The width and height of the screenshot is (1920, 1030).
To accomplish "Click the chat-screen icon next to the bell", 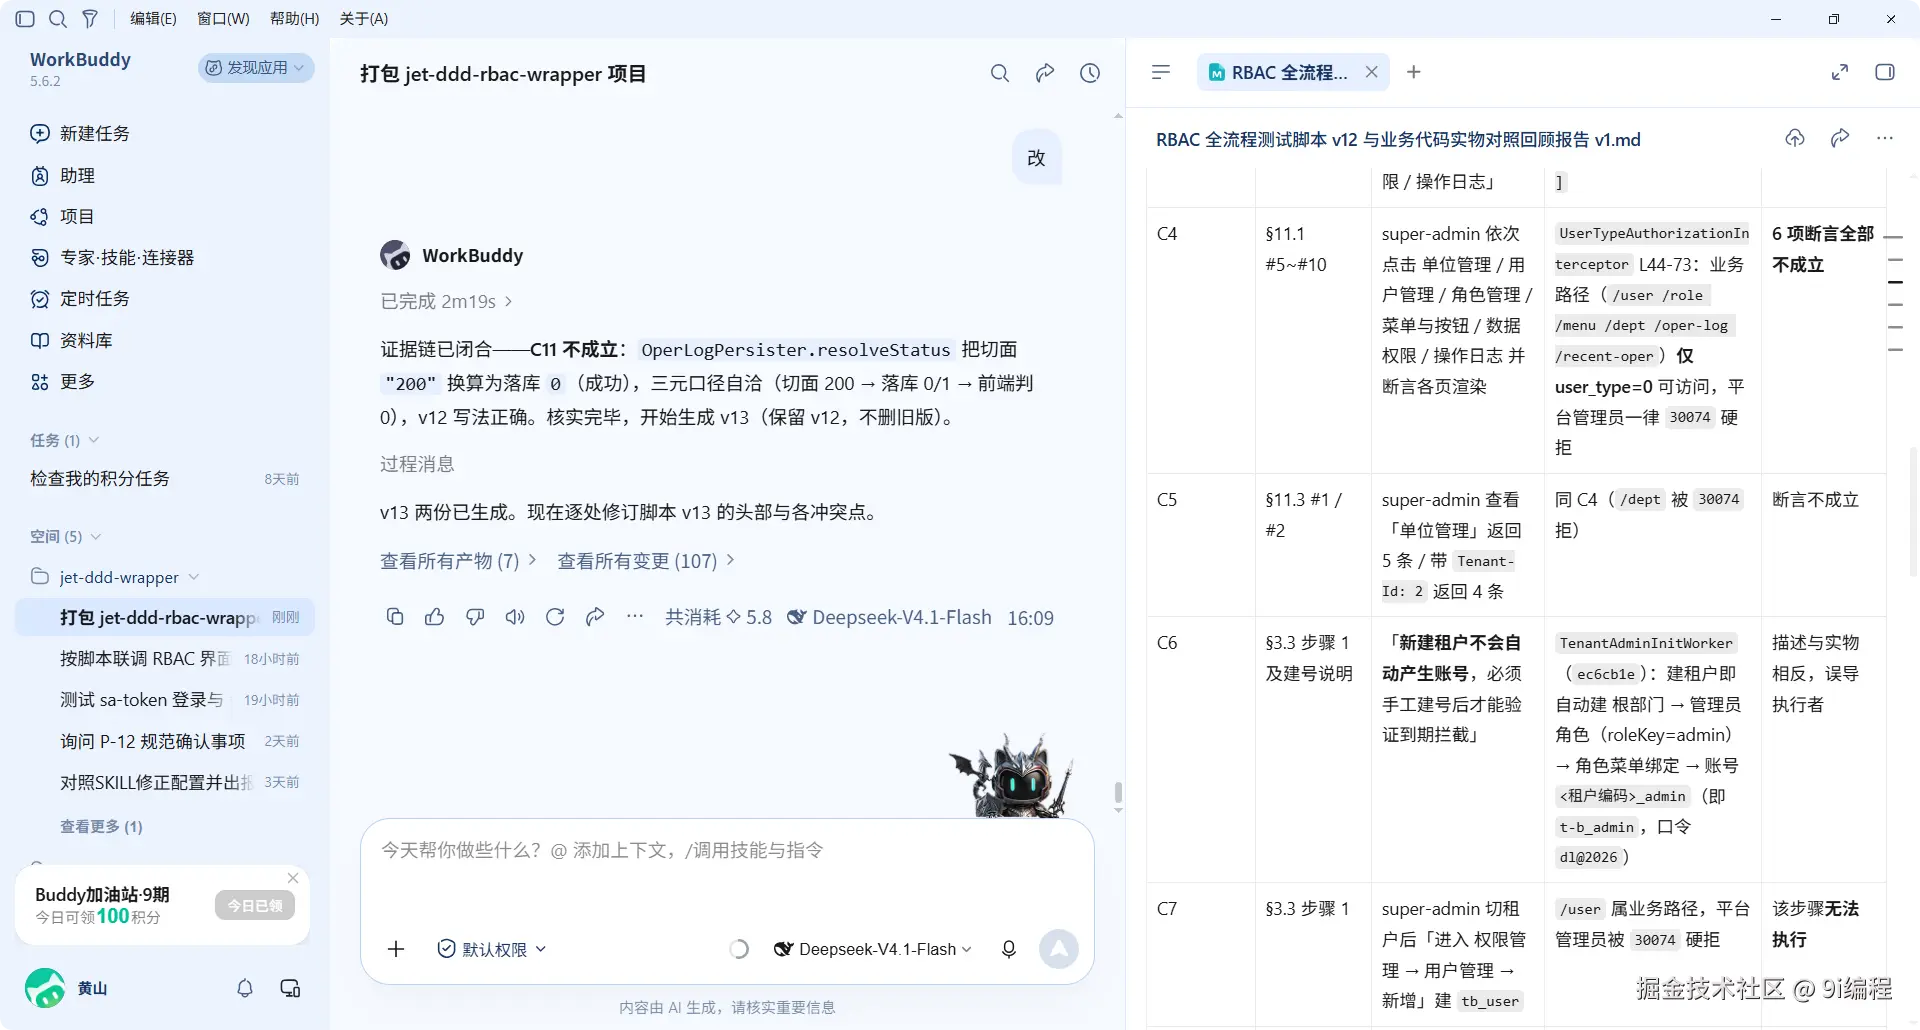I will (x=290, y=988).
